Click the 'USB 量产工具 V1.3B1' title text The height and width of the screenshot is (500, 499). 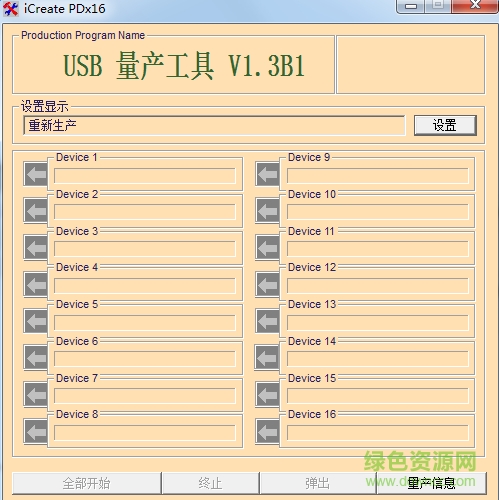pyautogui.click(x=184, y=66)
